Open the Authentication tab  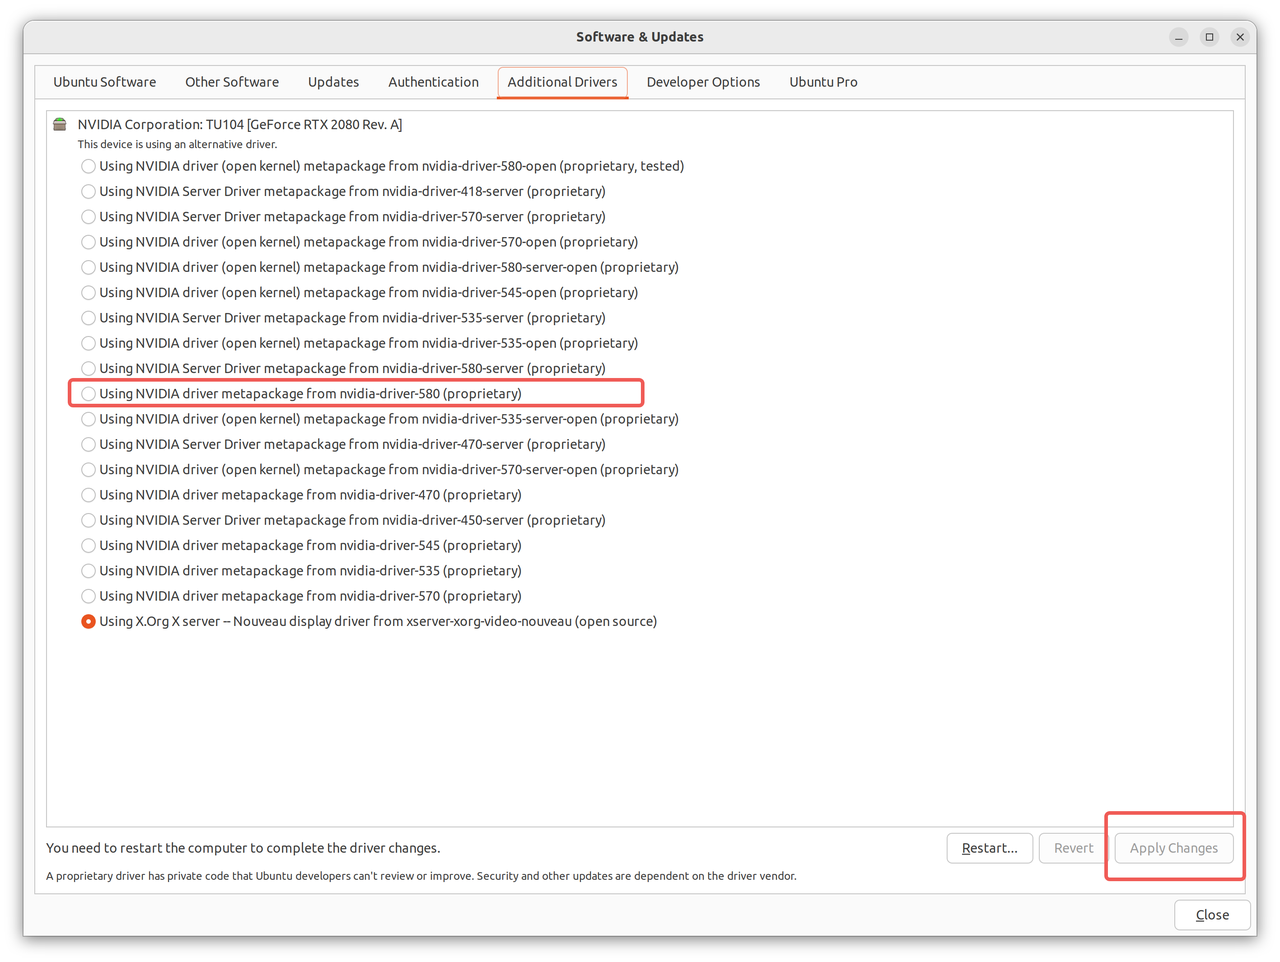coord(433,82)
